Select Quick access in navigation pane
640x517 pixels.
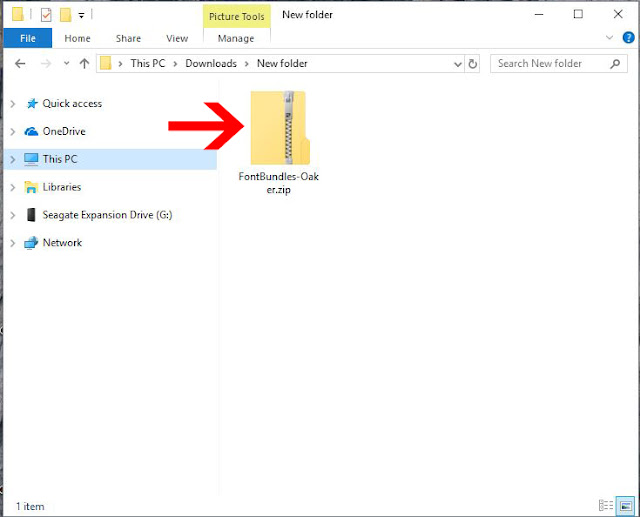coord(72,104)
